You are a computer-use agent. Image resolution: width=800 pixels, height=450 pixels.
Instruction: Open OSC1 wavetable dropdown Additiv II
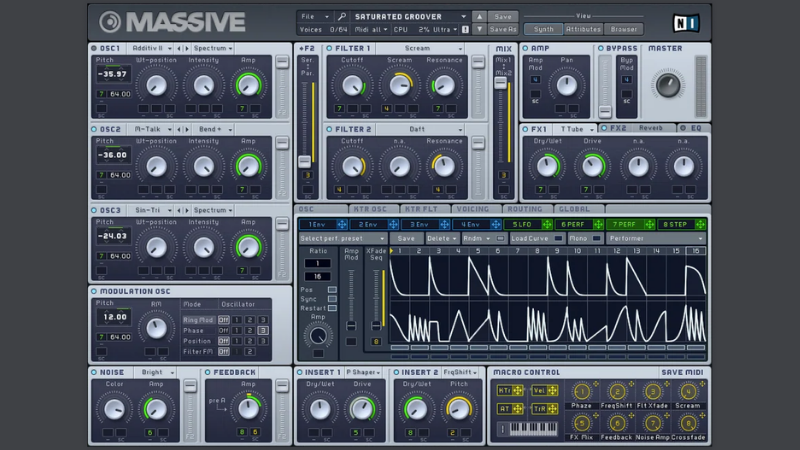(x=151, y=48)
